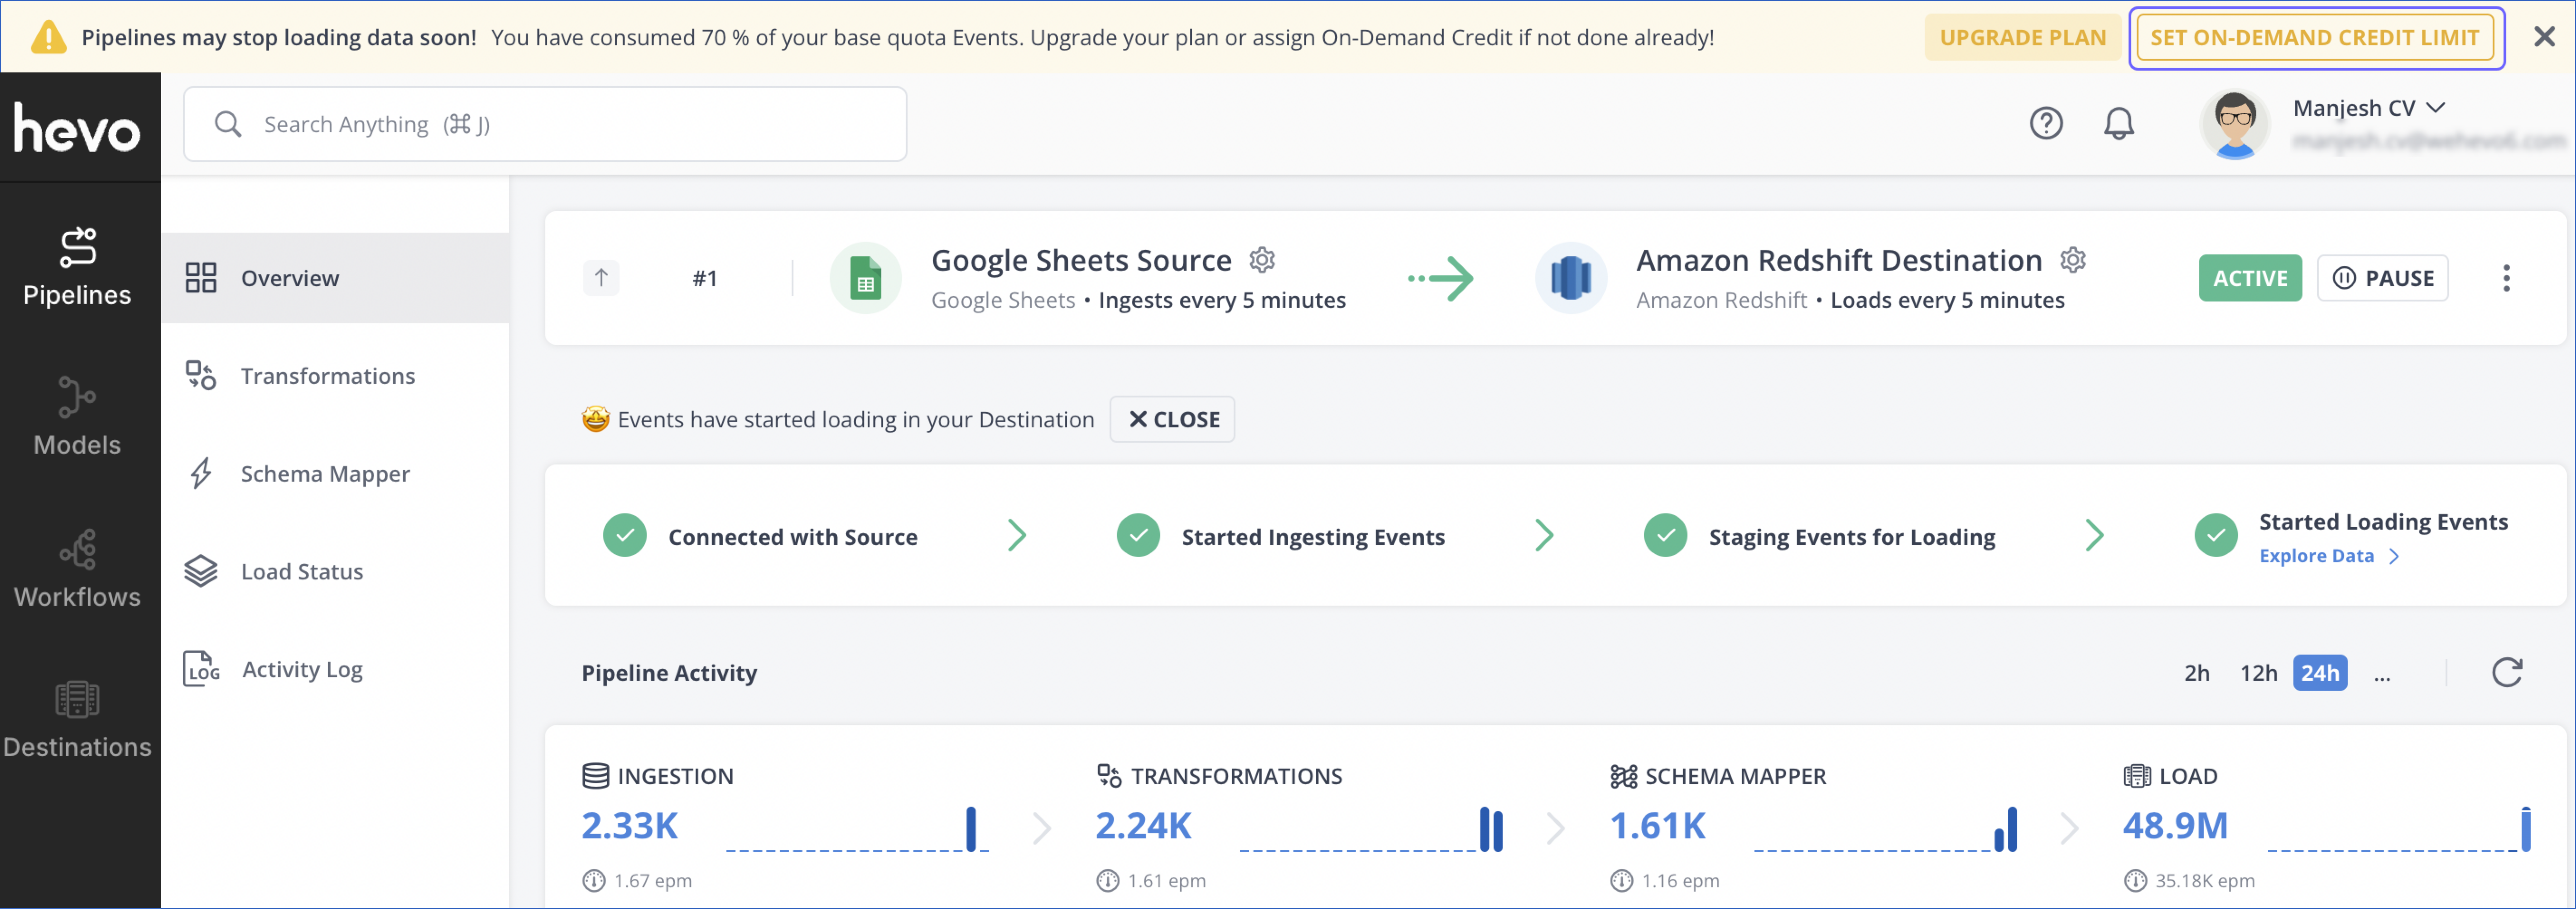
Task: Raise pipeline priority with the up arrow
Action: pos(600,278)
